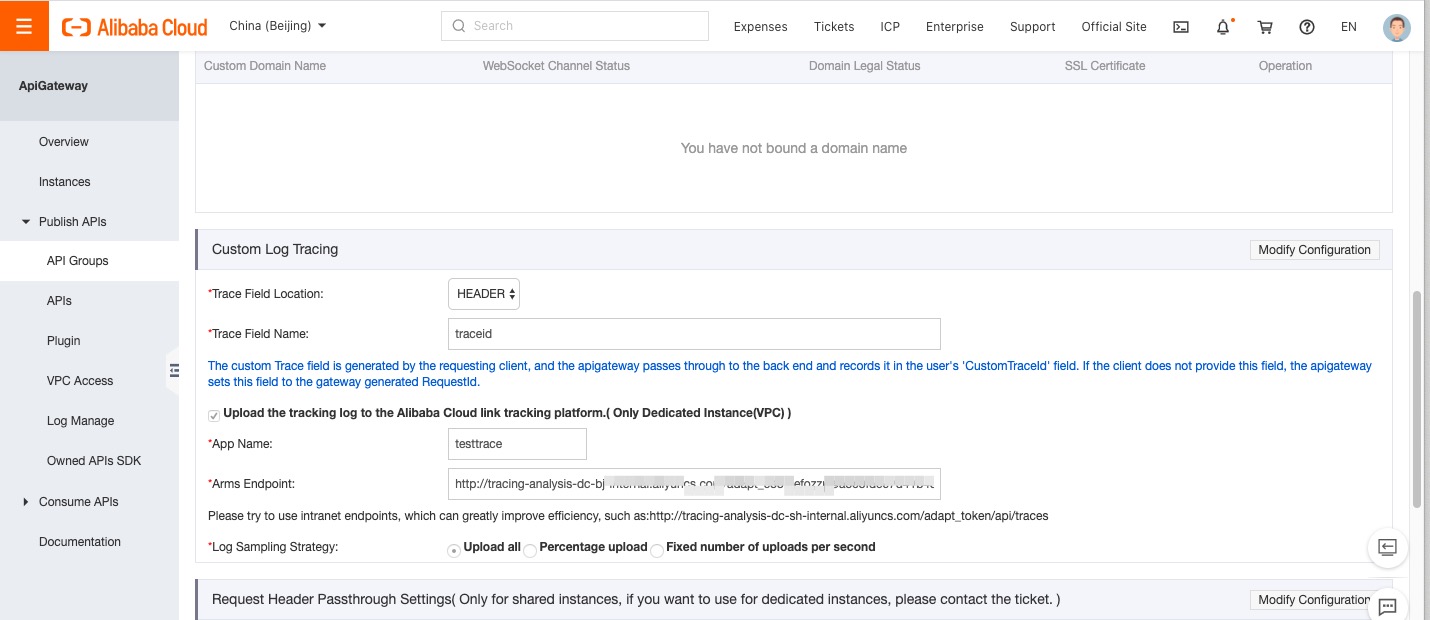The height and width of the screenshot is (620, 1430).
Task: Open the Trace Field Location dropdown
Action: coord(484,294)
